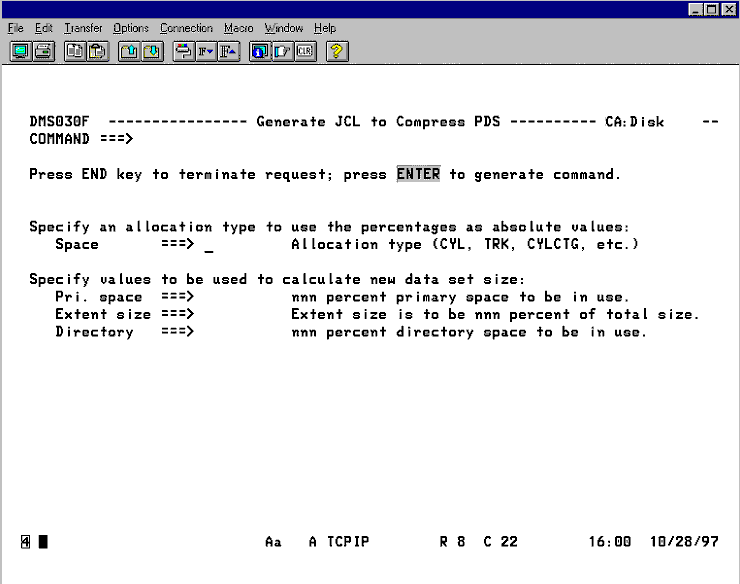Viewport: 740px width, 584px height.
Task: Click the session info monitor icon
Action: (260, 51)
